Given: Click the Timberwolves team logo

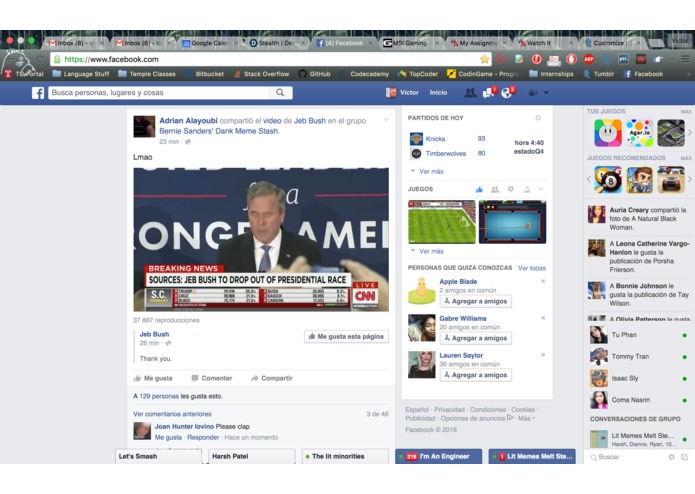Looking at the screenshot, I should pyautogui.click(x=416, y=153).
